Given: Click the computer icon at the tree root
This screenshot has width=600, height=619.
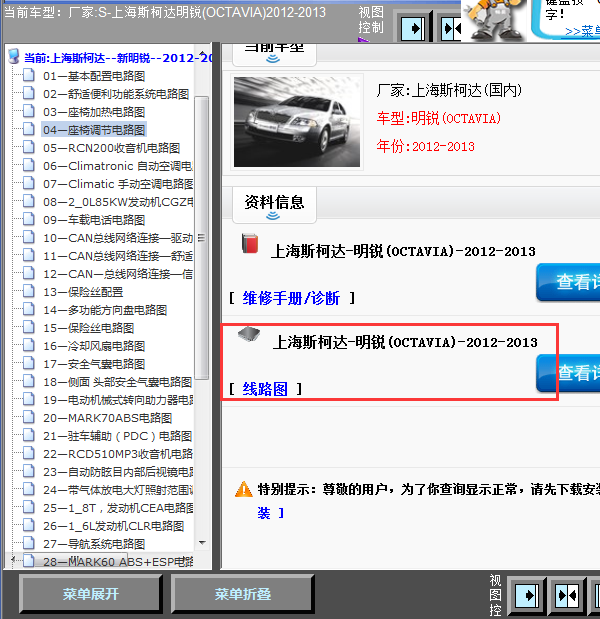Looking at the screenshot, I should click(x=14, y=56).
